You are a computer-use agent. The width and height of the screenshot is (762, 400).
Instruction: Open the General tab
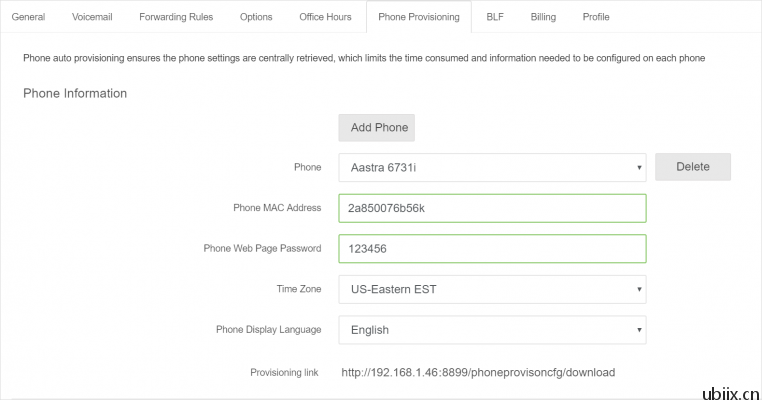click(x=28, y=17)
